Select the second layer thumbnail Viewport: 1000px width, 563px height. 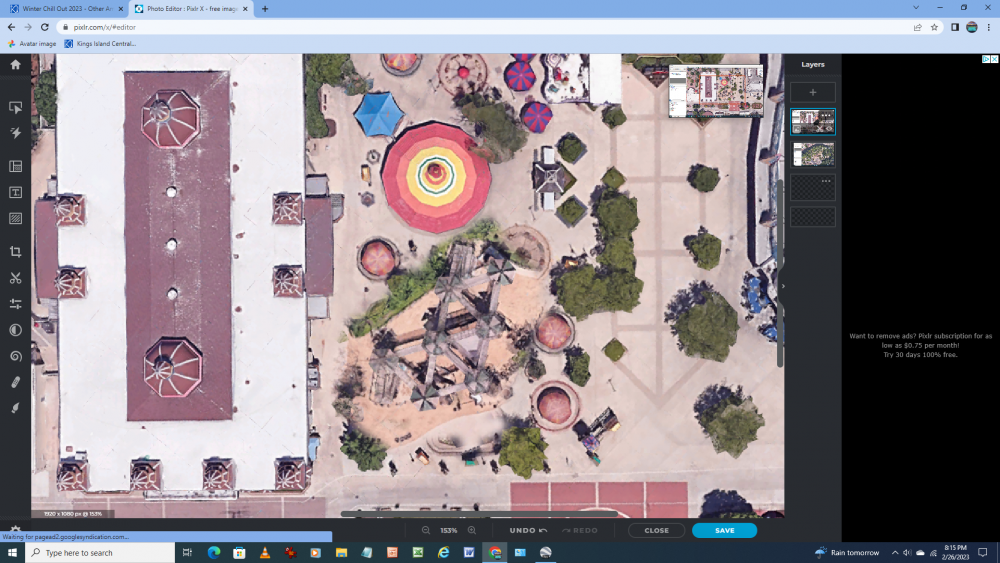813,154
